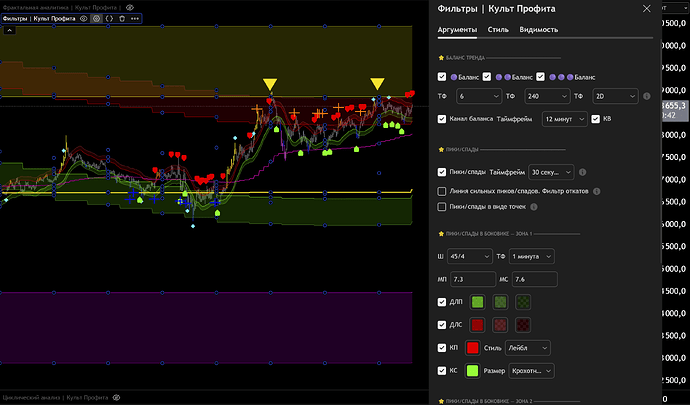This screenshot has width=690, height=405.
Task: Click the МП input field with 7.3
Action: point(474,279)
